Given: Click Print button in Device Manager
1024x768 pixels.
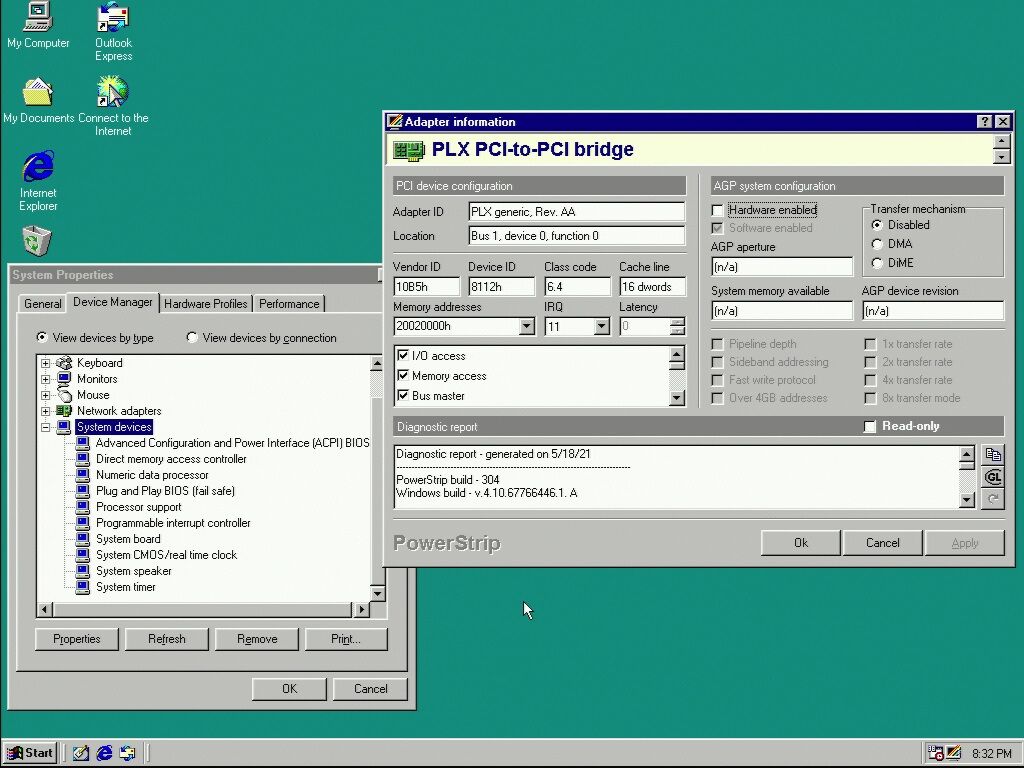Looking at the screenshot, I should pyautogui.click(x=346, y=639).
